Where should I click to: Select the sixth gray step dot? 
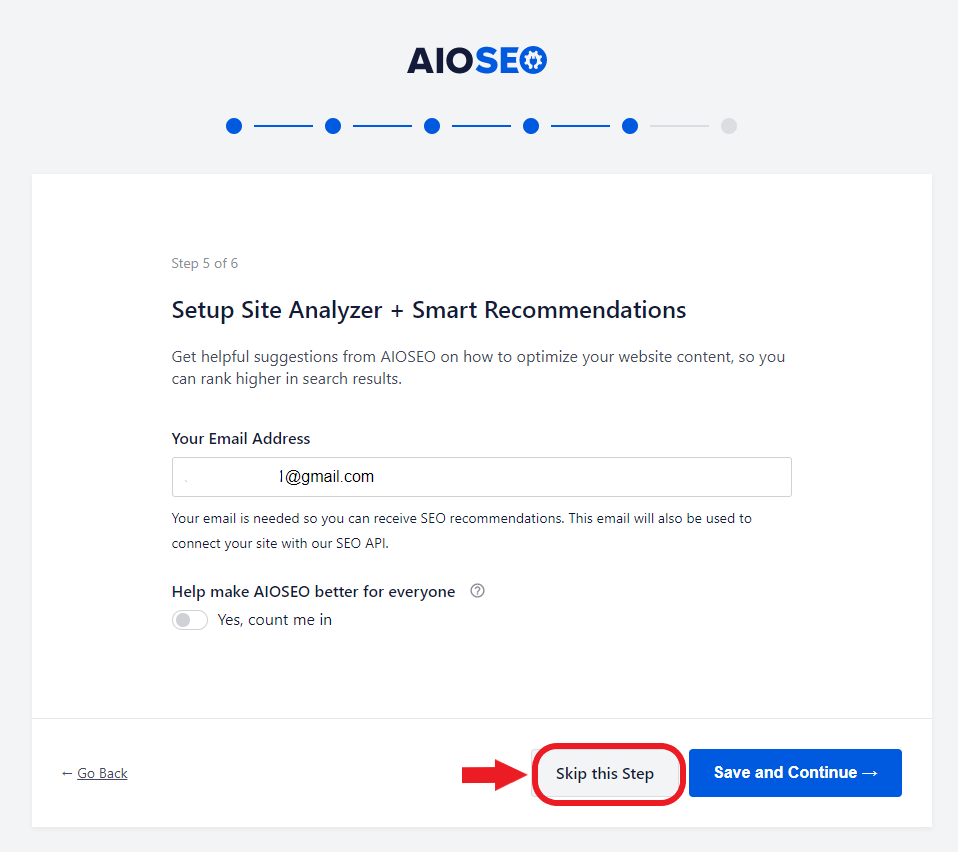[729, 126]
